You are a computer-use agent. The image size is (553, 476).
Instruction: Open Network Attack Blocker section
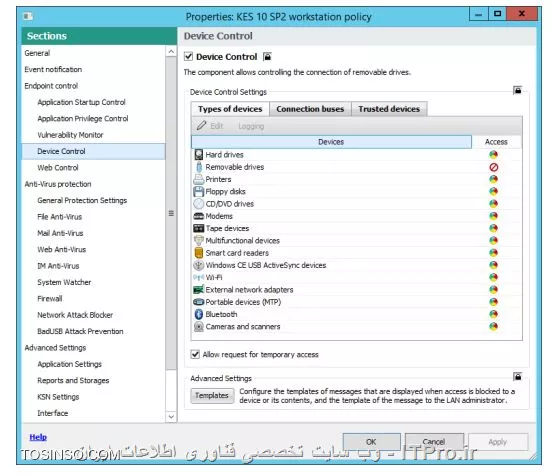75,315
